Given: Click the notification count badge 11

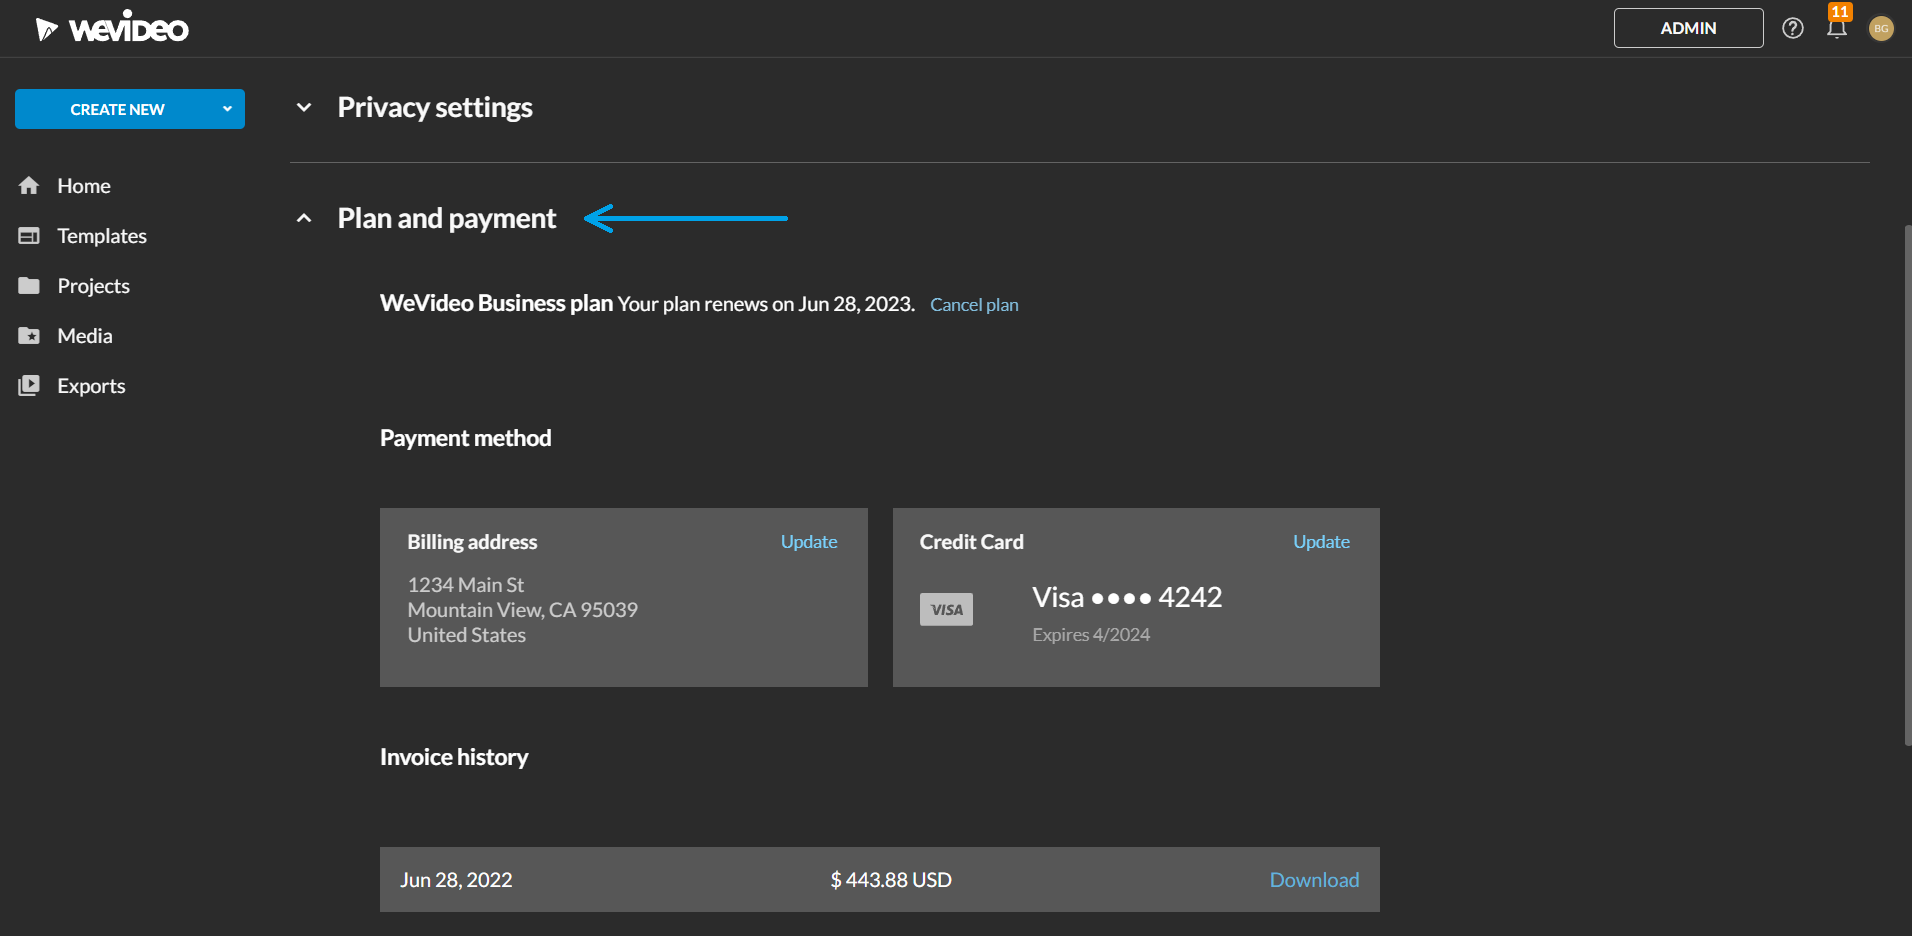Looking at the screenshot, I should tap(1840, 11).
